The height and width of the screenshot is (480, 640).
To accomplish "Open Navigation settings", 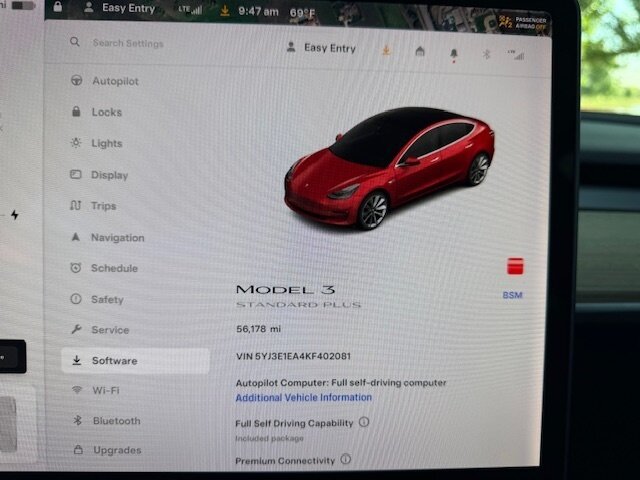I will pyautogui.click(x=117, y=238).
